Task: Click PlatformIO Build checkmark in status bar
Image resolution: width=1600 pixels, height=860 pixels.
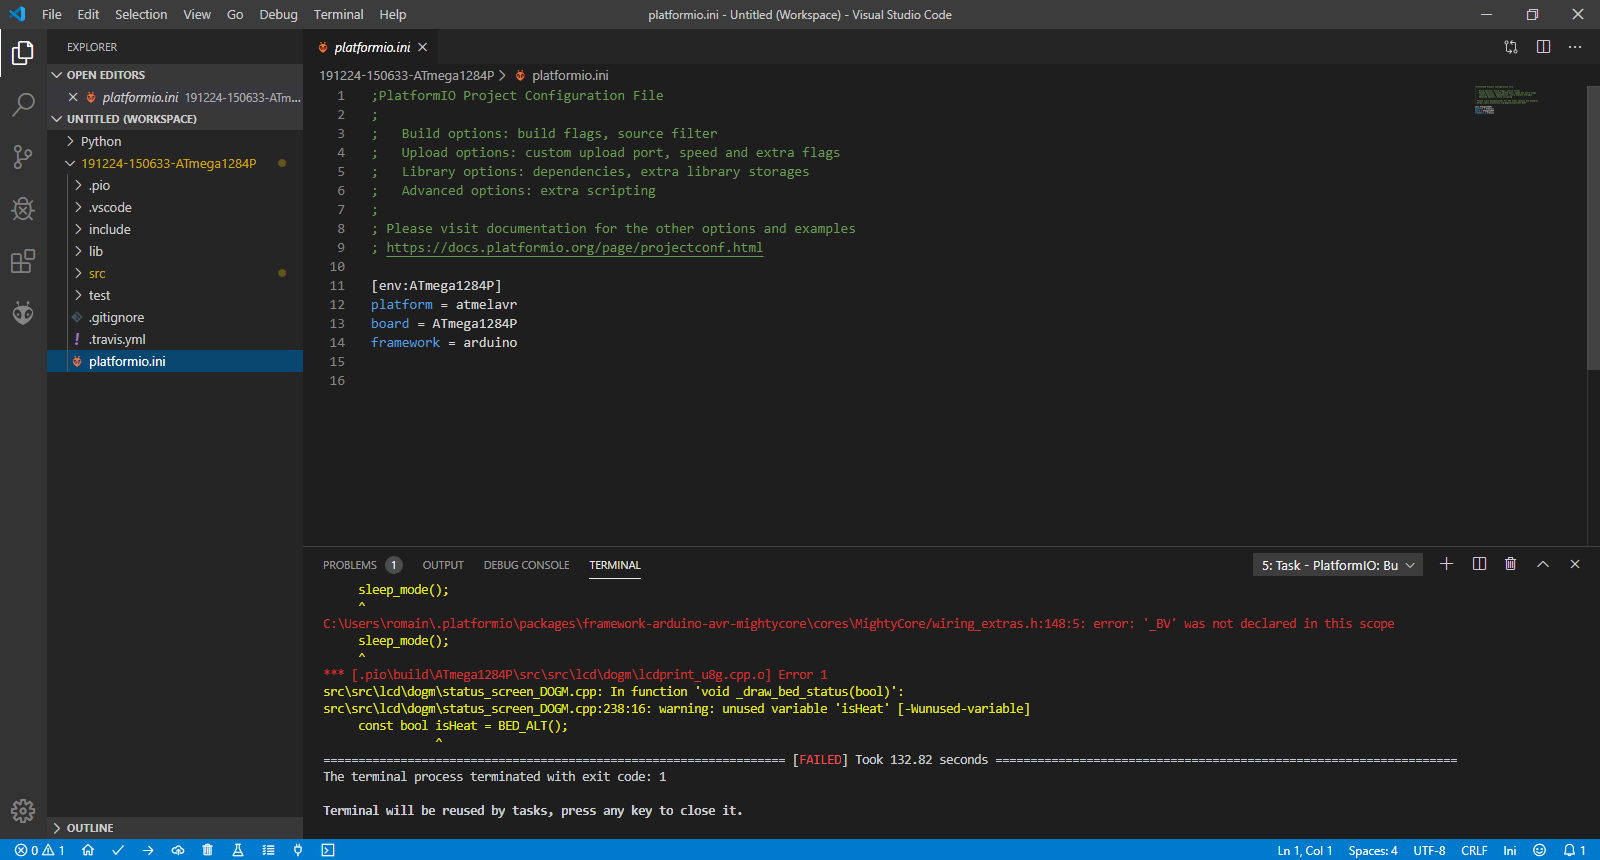Action: 118,850
